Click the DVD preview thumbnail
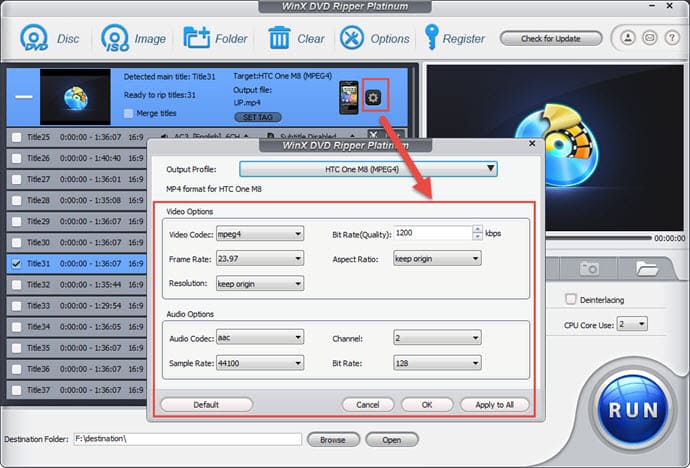Viewport: 690px width, 468px height. [75, 96]
